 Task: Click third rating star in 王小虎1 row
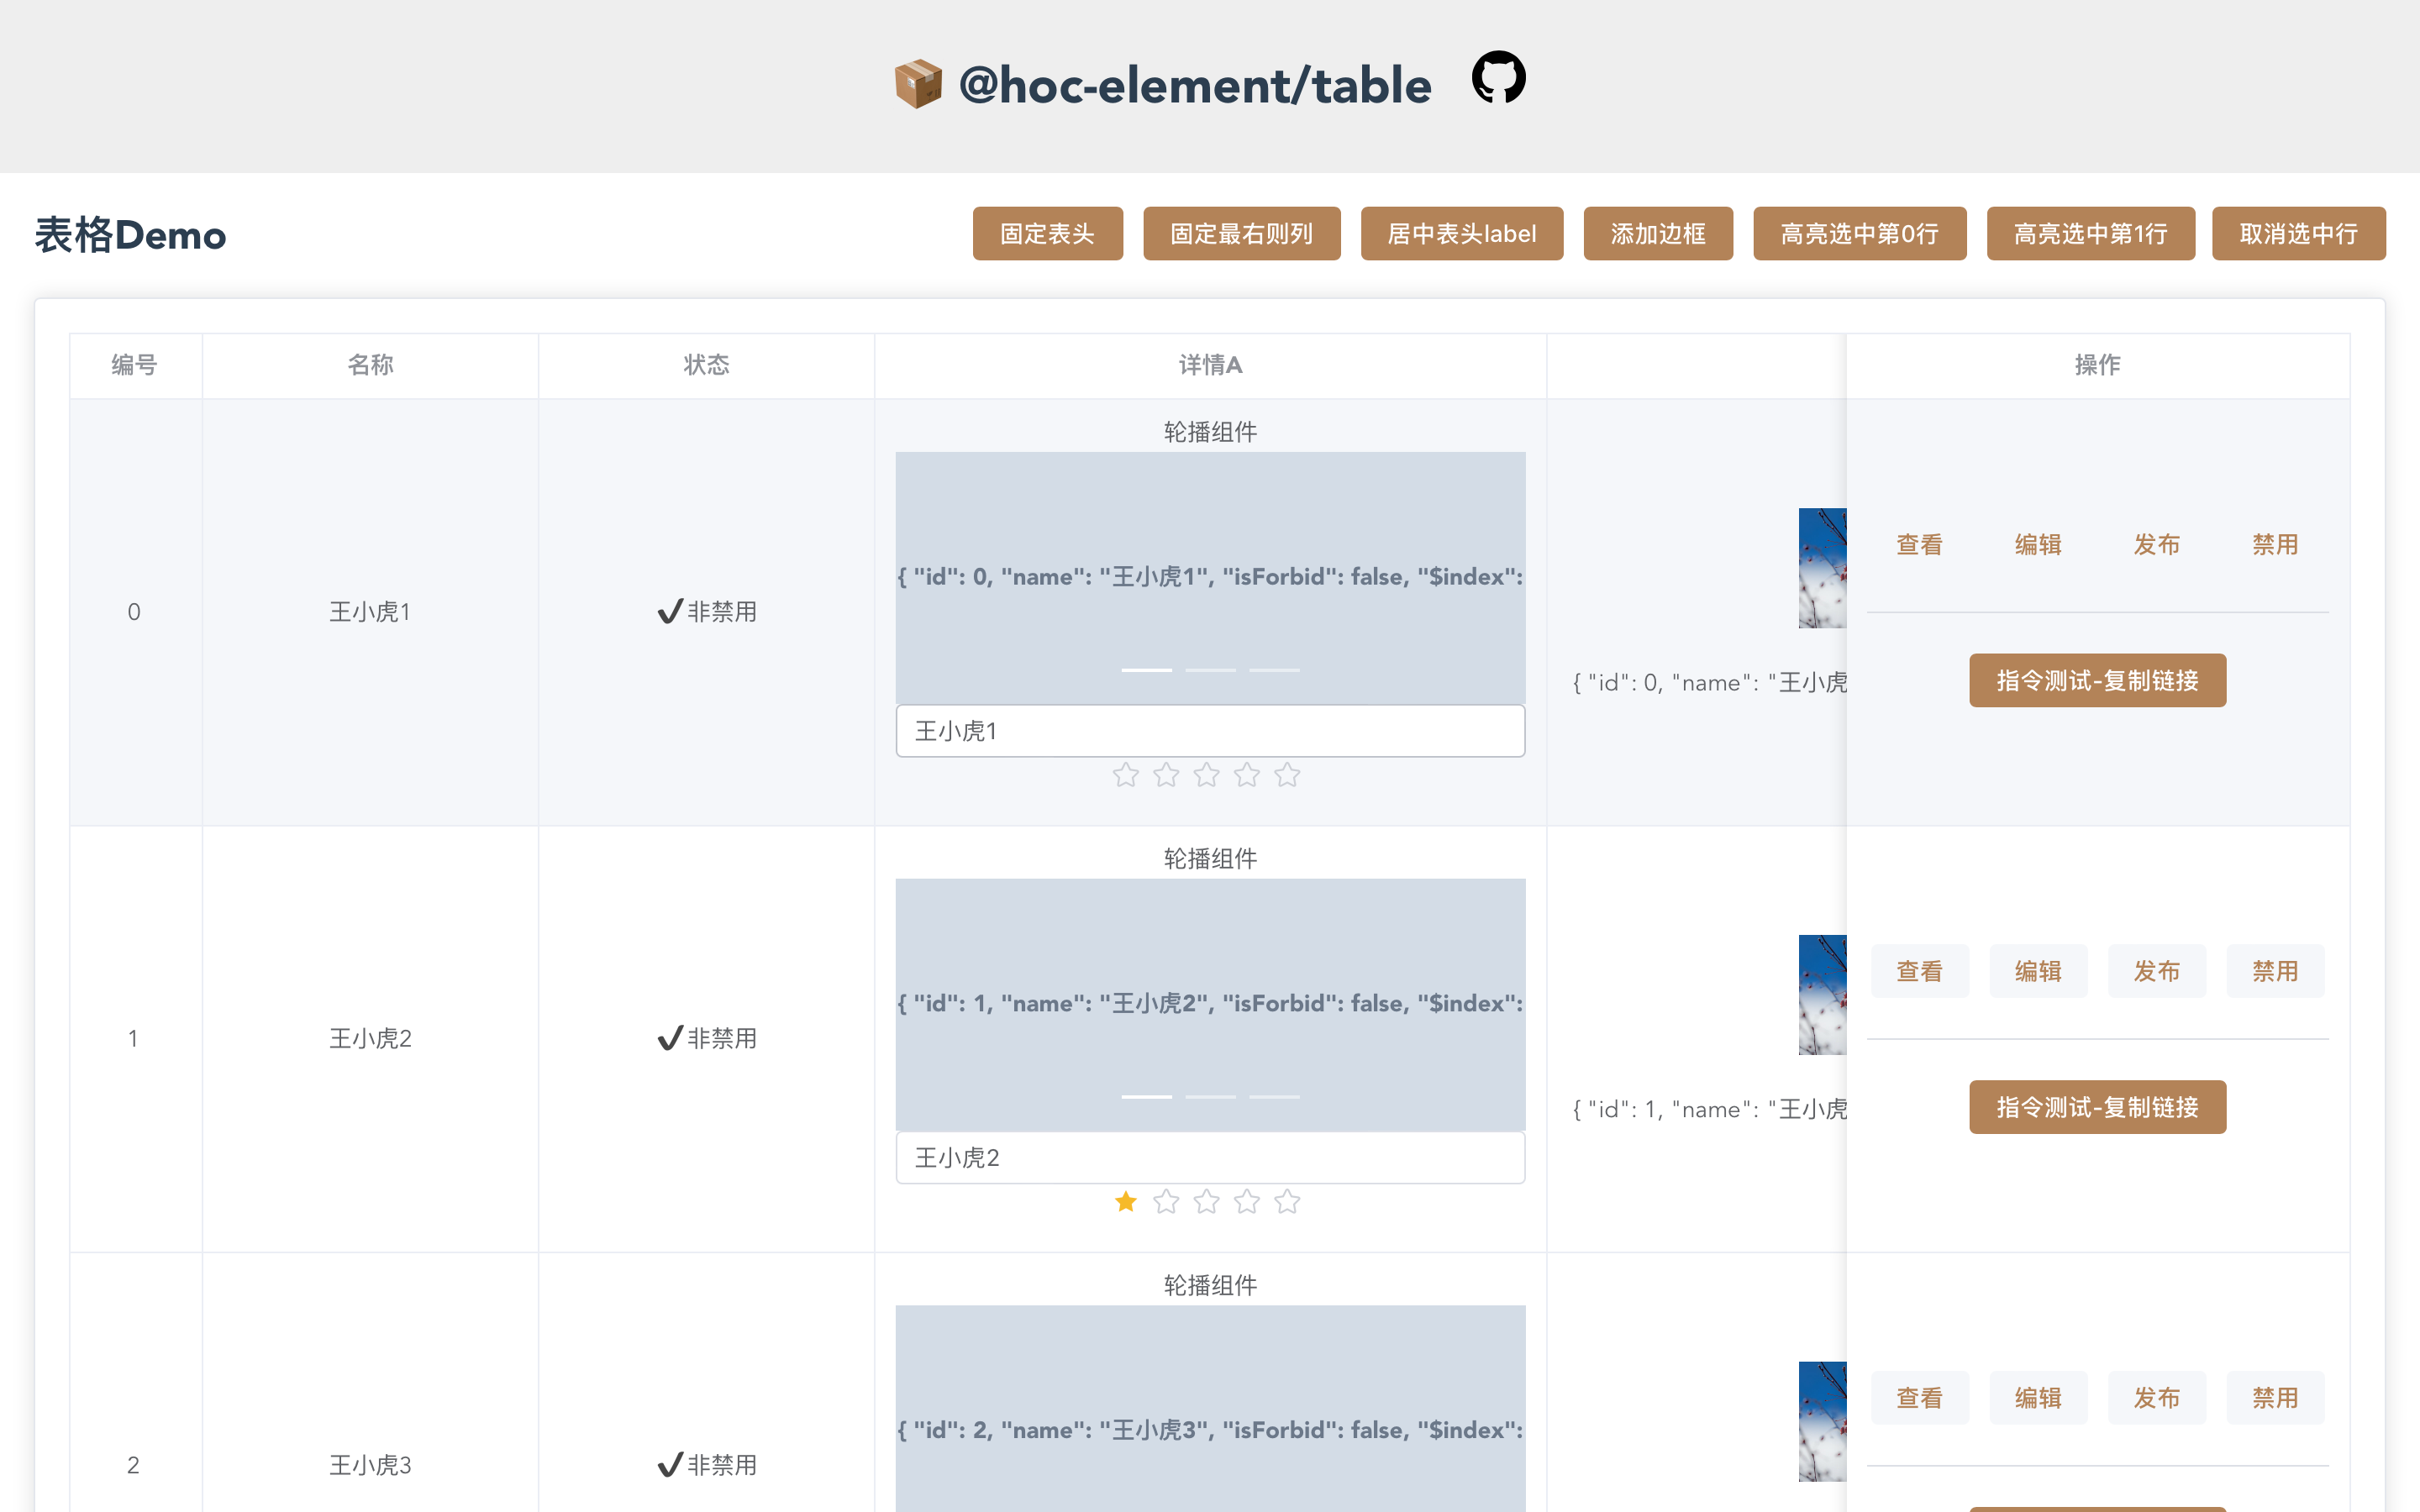click(x=1207, y=775)
